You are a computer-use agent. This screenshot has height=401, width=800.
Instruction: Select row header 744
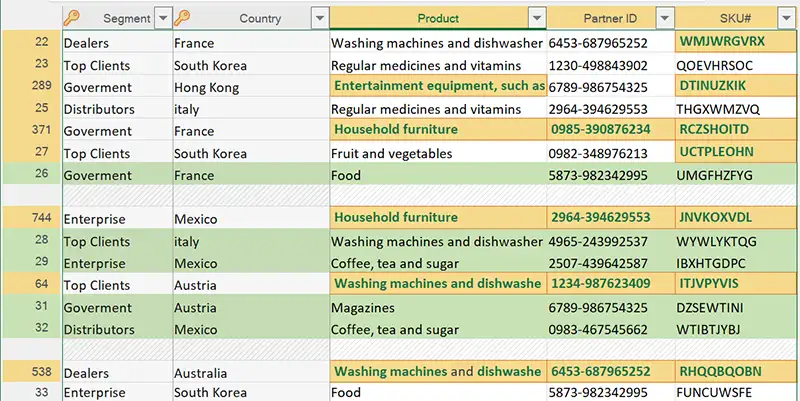click(33, 218)
